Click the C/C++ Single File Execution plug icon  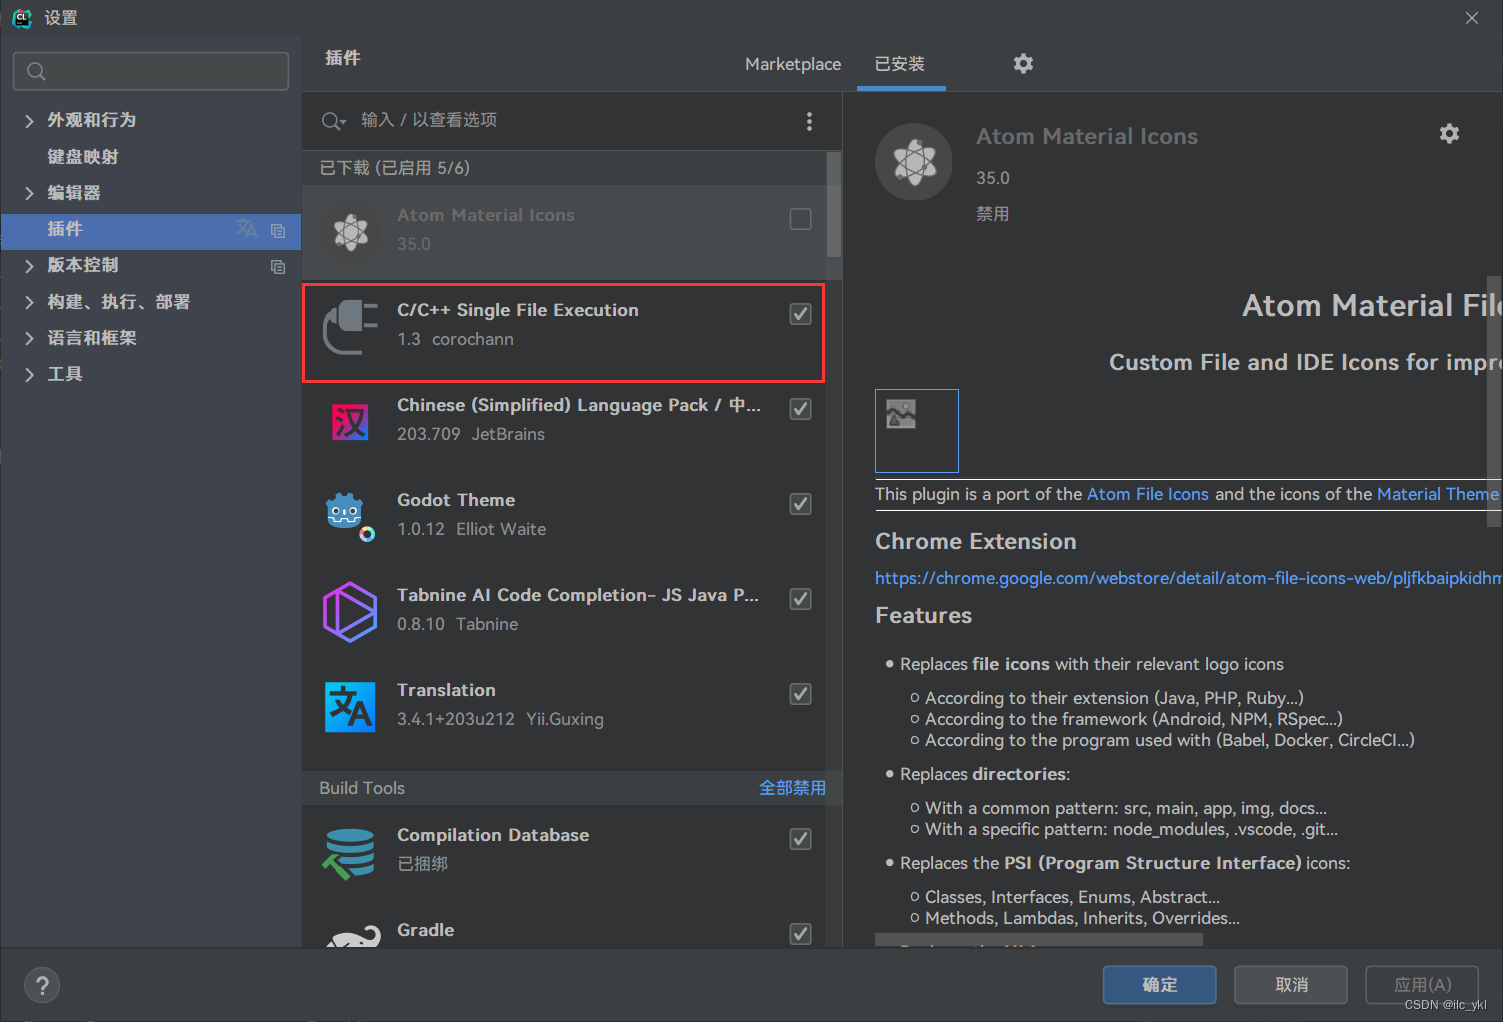350,326
